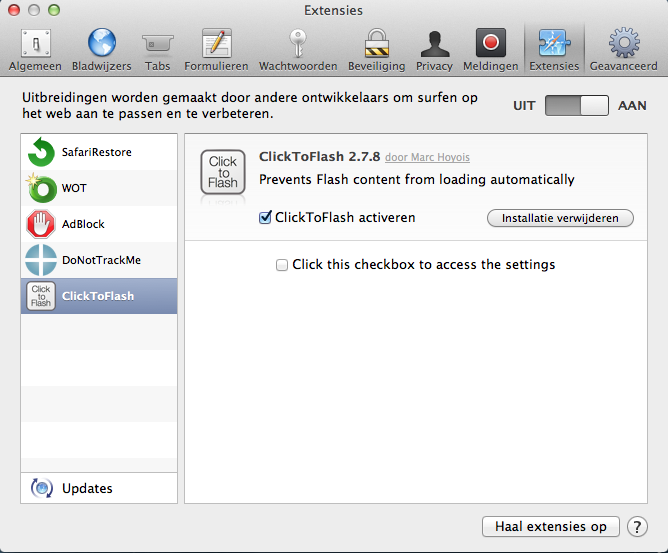Open the door Marc Hoyois link
This screenshot has width=668, height=554.
(x=427, y=157)
